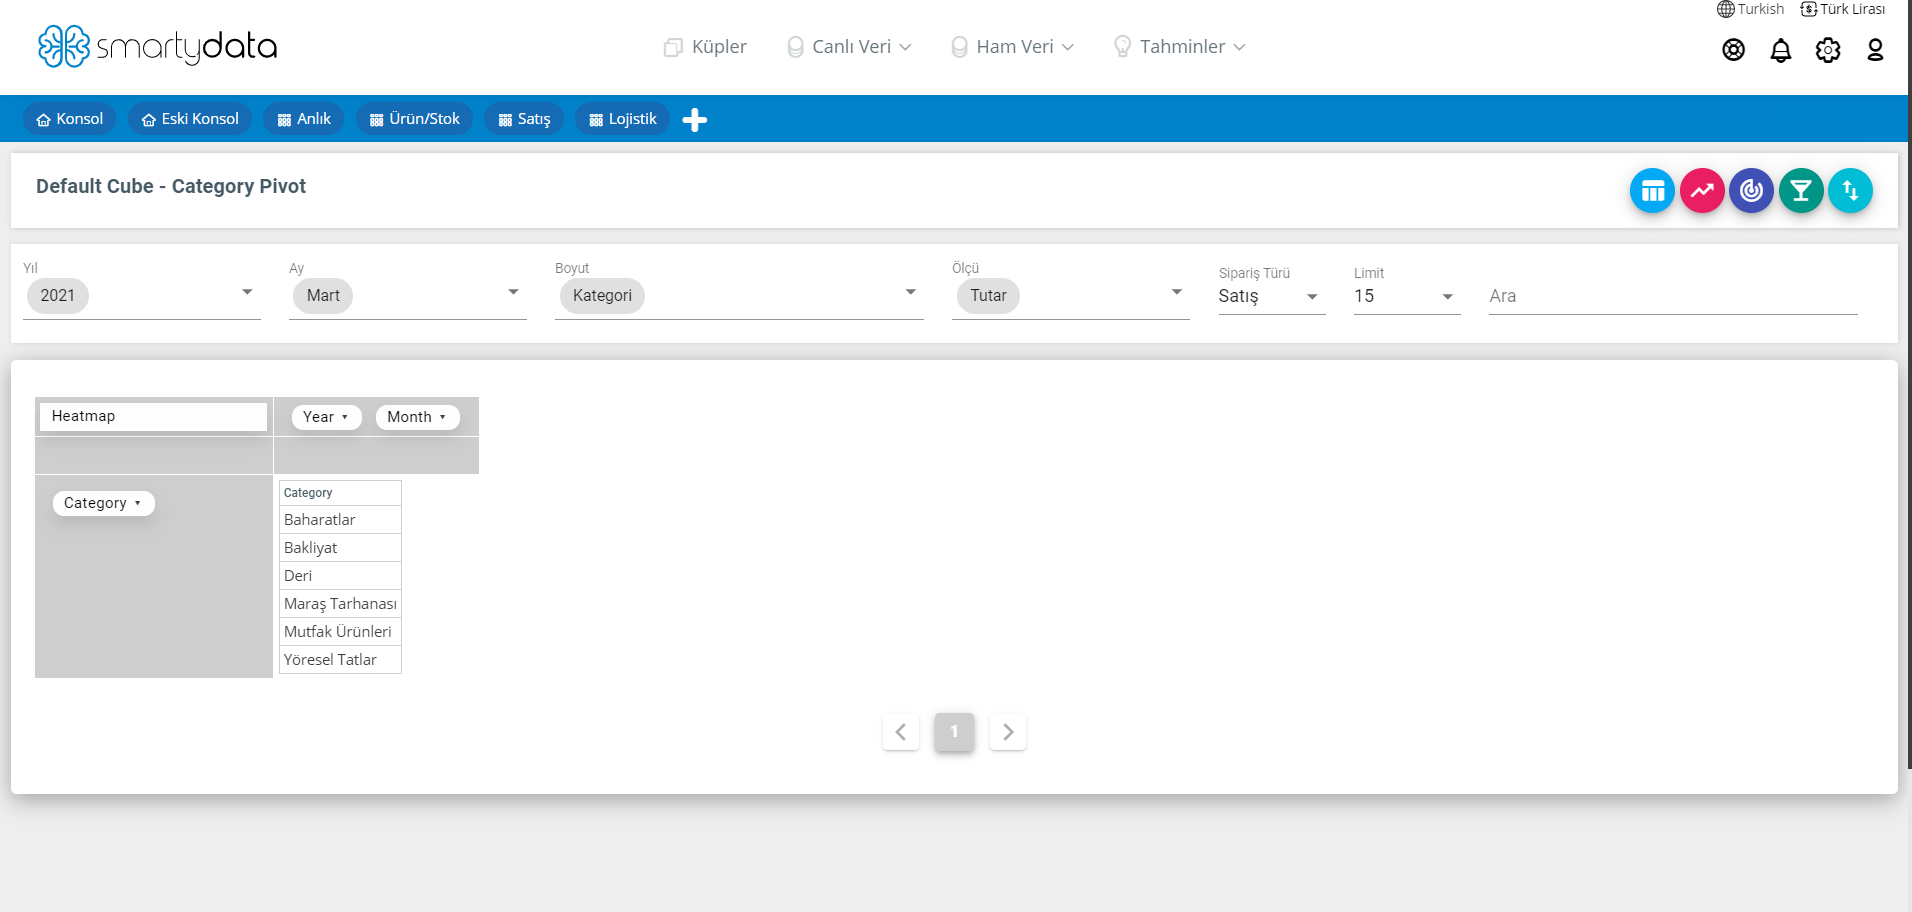1912x912 pixels.
Task: Open the Satış tab
Action: tap(524, 119)
